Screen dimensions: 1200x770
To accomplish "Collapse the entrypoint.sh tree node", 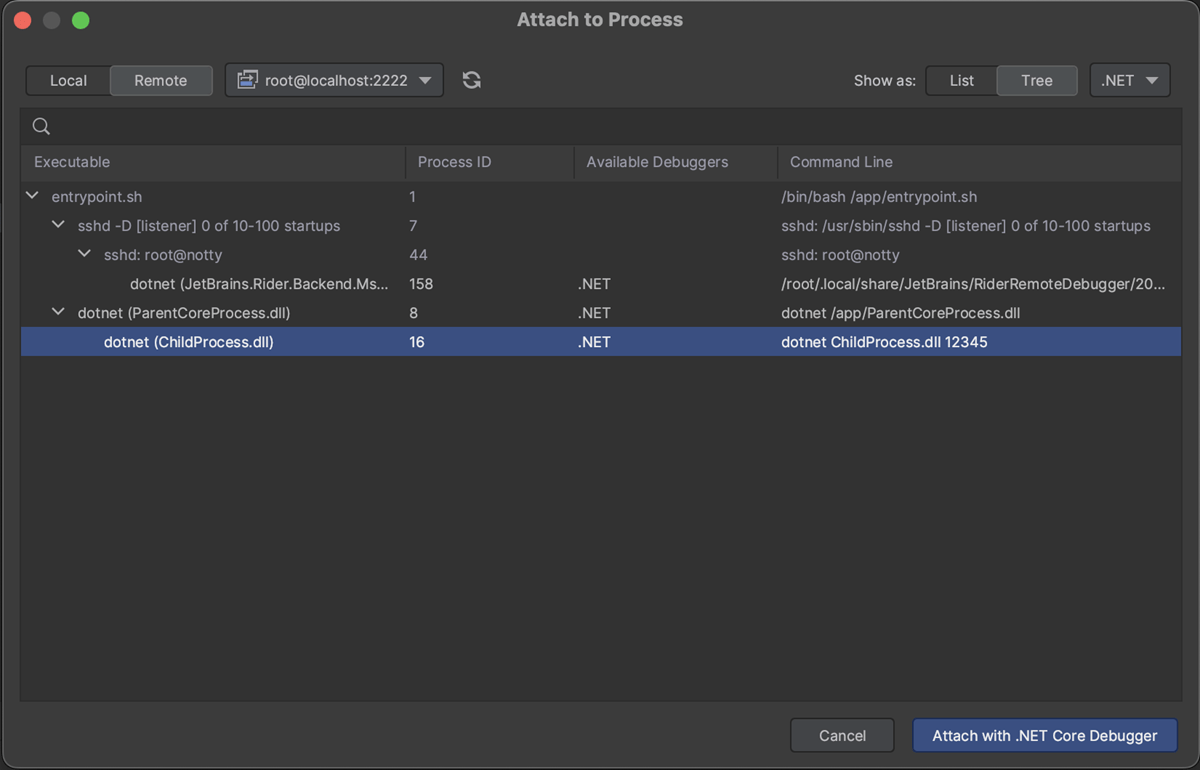I will (x=32, y=197).
